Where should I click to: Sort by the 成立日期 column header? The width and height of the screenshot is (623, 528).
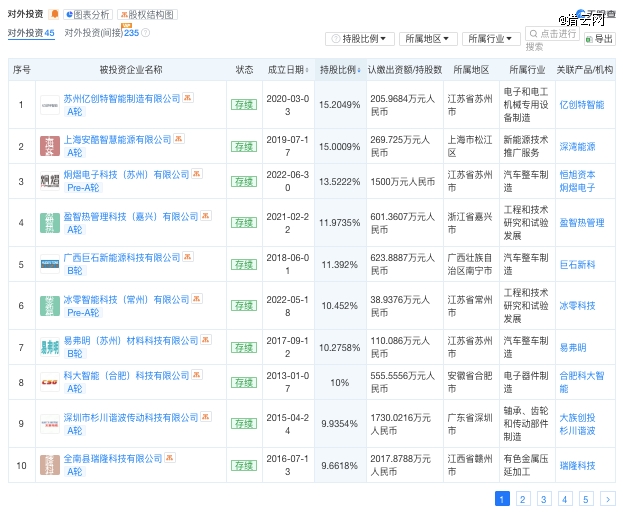[288, 70]
